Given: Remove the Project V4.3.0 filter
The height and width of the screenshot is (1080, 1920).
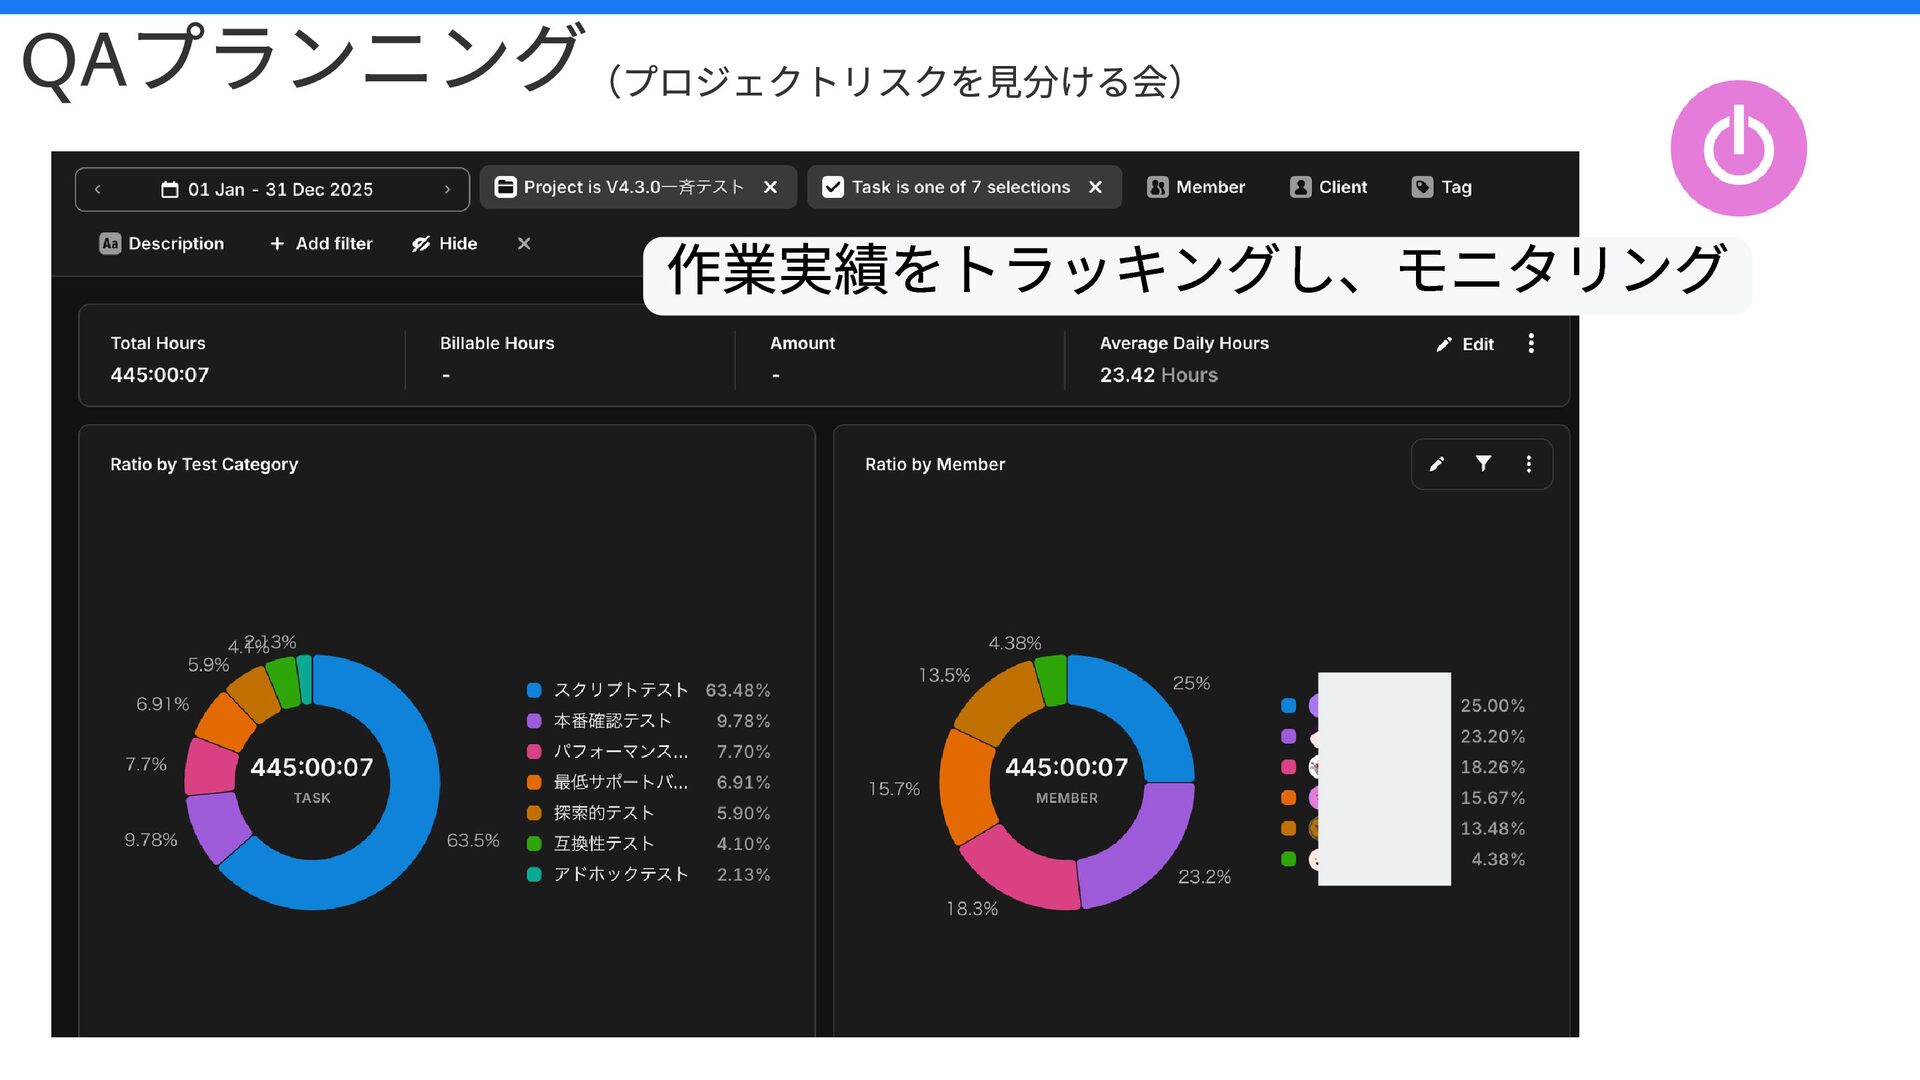Looking at the screenshot, I should pos(770,187).
